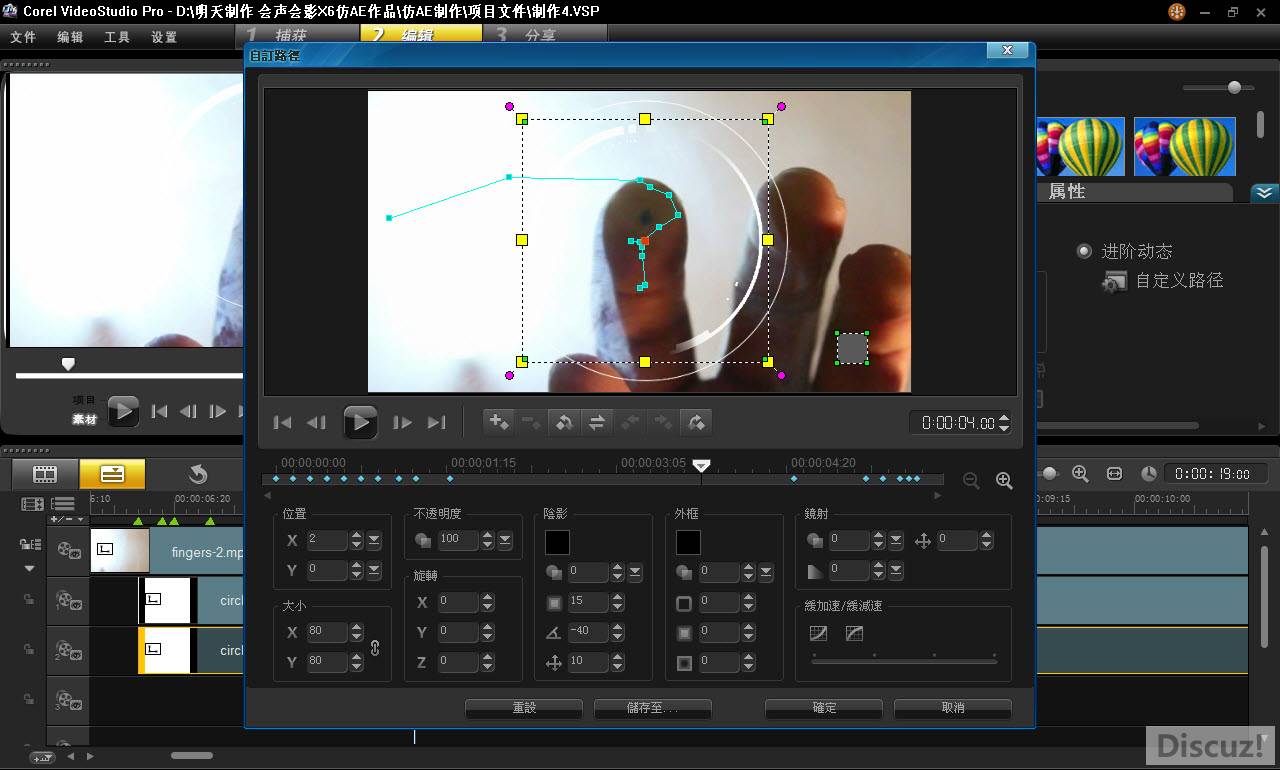
Task: Open first mirror (鏡射) dropdown arrow
Action: pyautogui.click(x=896, y=540)
